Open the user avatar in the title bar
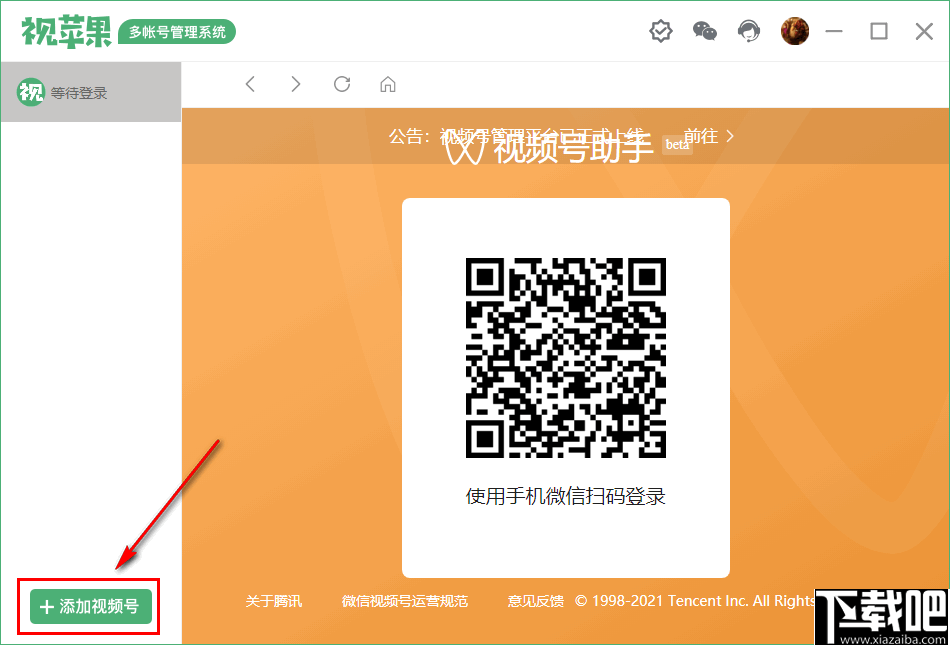950x645 pixels. [x=794, y=31]
